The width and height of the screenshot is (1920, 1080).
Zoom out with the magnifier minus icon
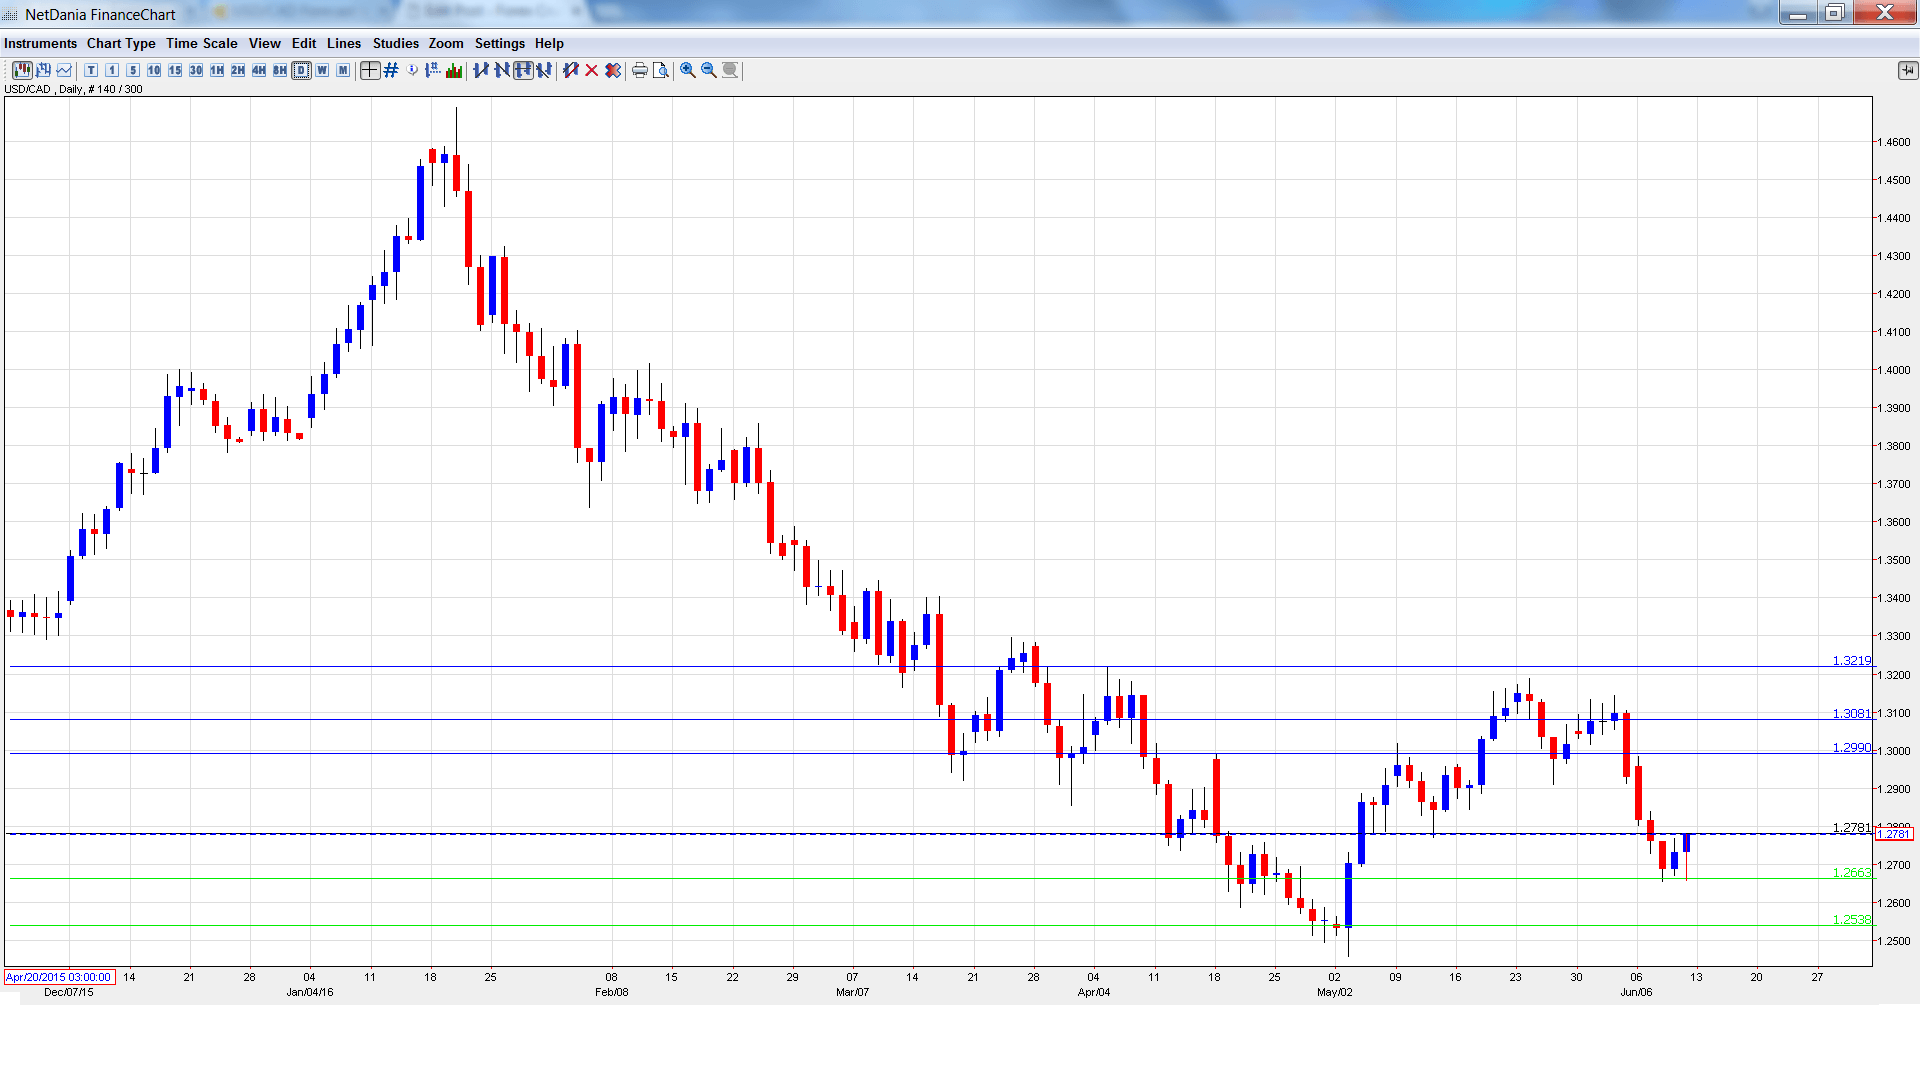[709, 70]
